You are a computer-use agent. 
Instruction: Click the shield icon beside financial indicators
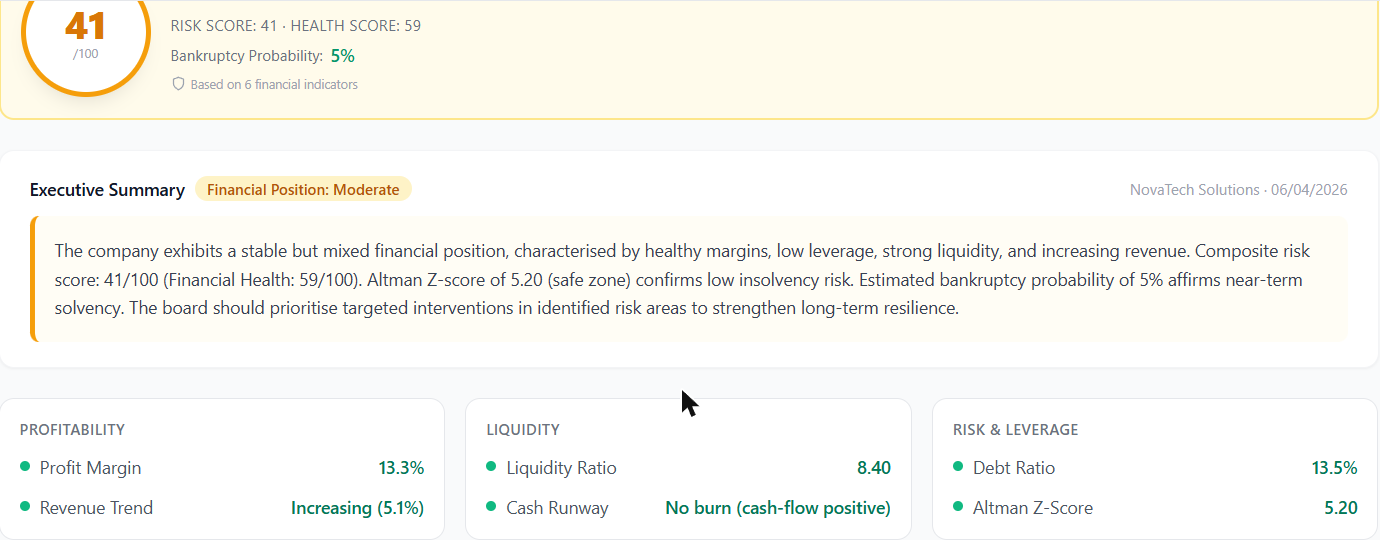click(179, 85)
